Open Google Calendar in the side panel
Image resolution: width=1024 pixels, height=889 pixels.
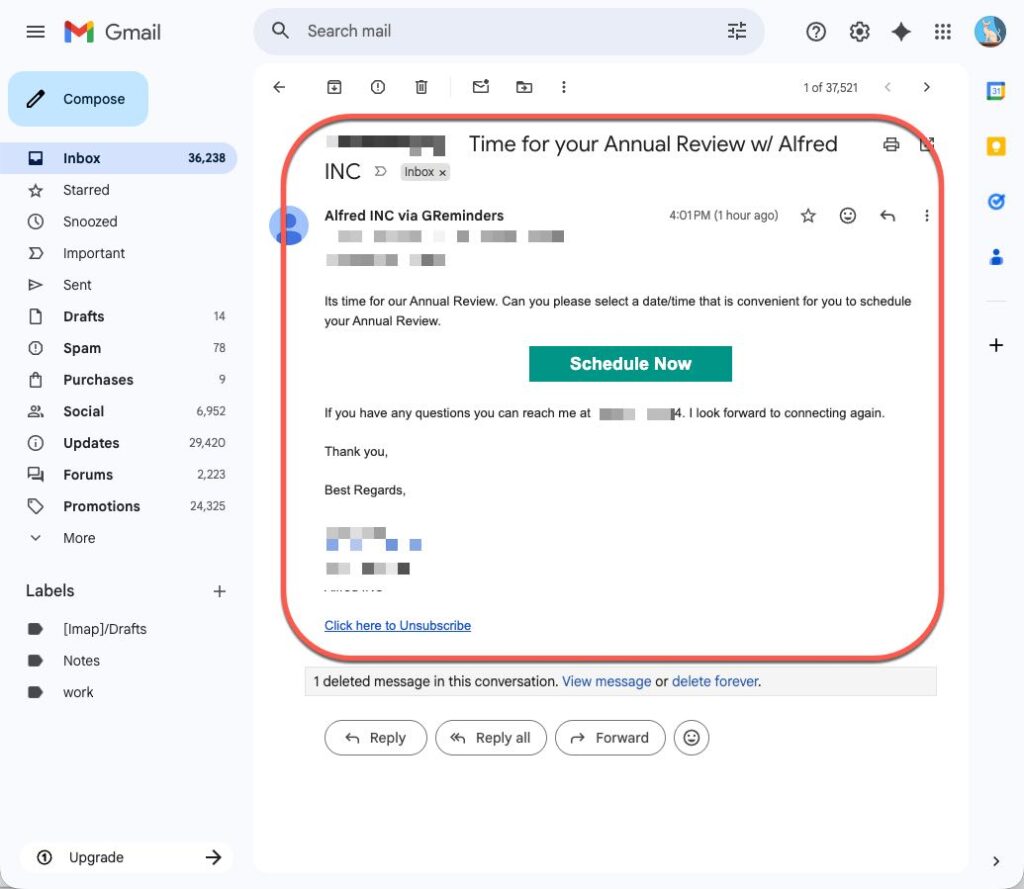[x=996, y=91]
